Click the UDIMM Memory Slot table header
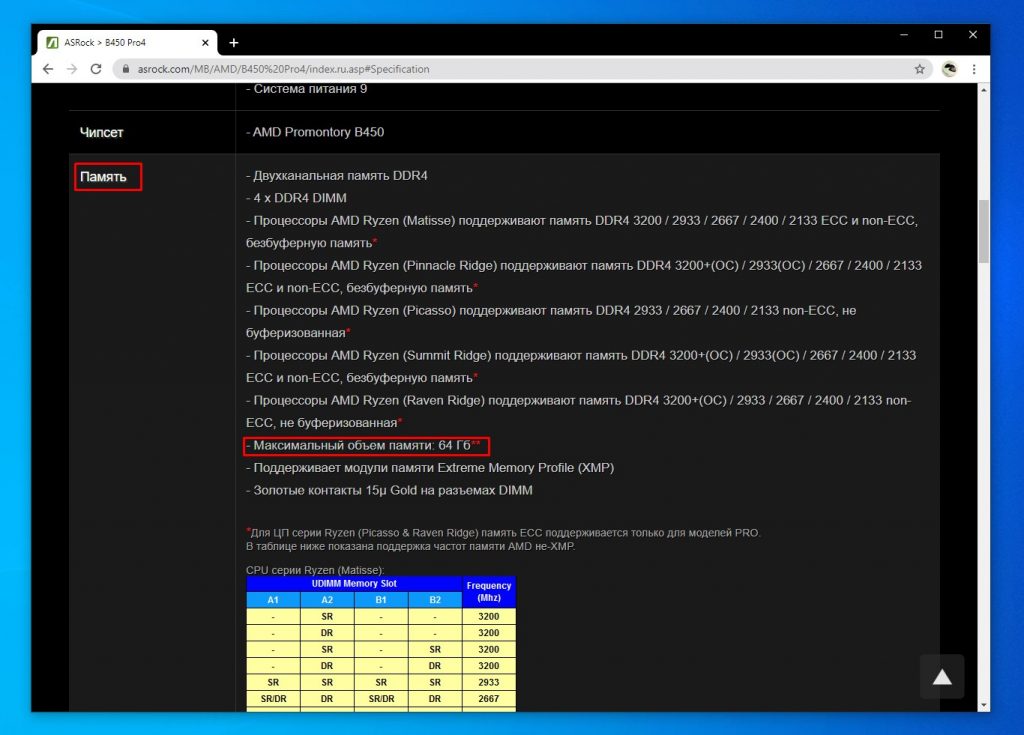The height and width of the screenshot is (735, 1024). tap(354, 583)
